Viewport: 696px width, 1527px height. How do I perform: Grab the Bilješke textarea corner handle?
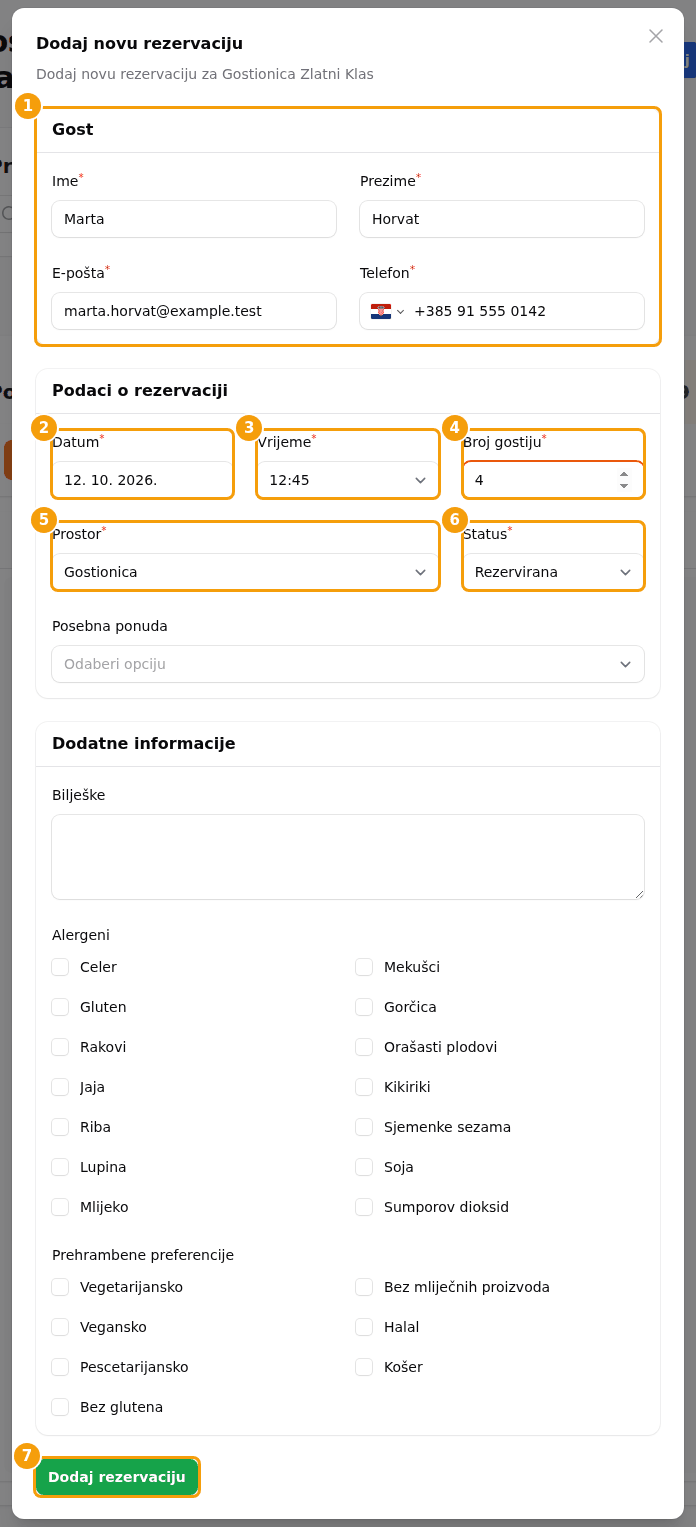coord(638,893)
